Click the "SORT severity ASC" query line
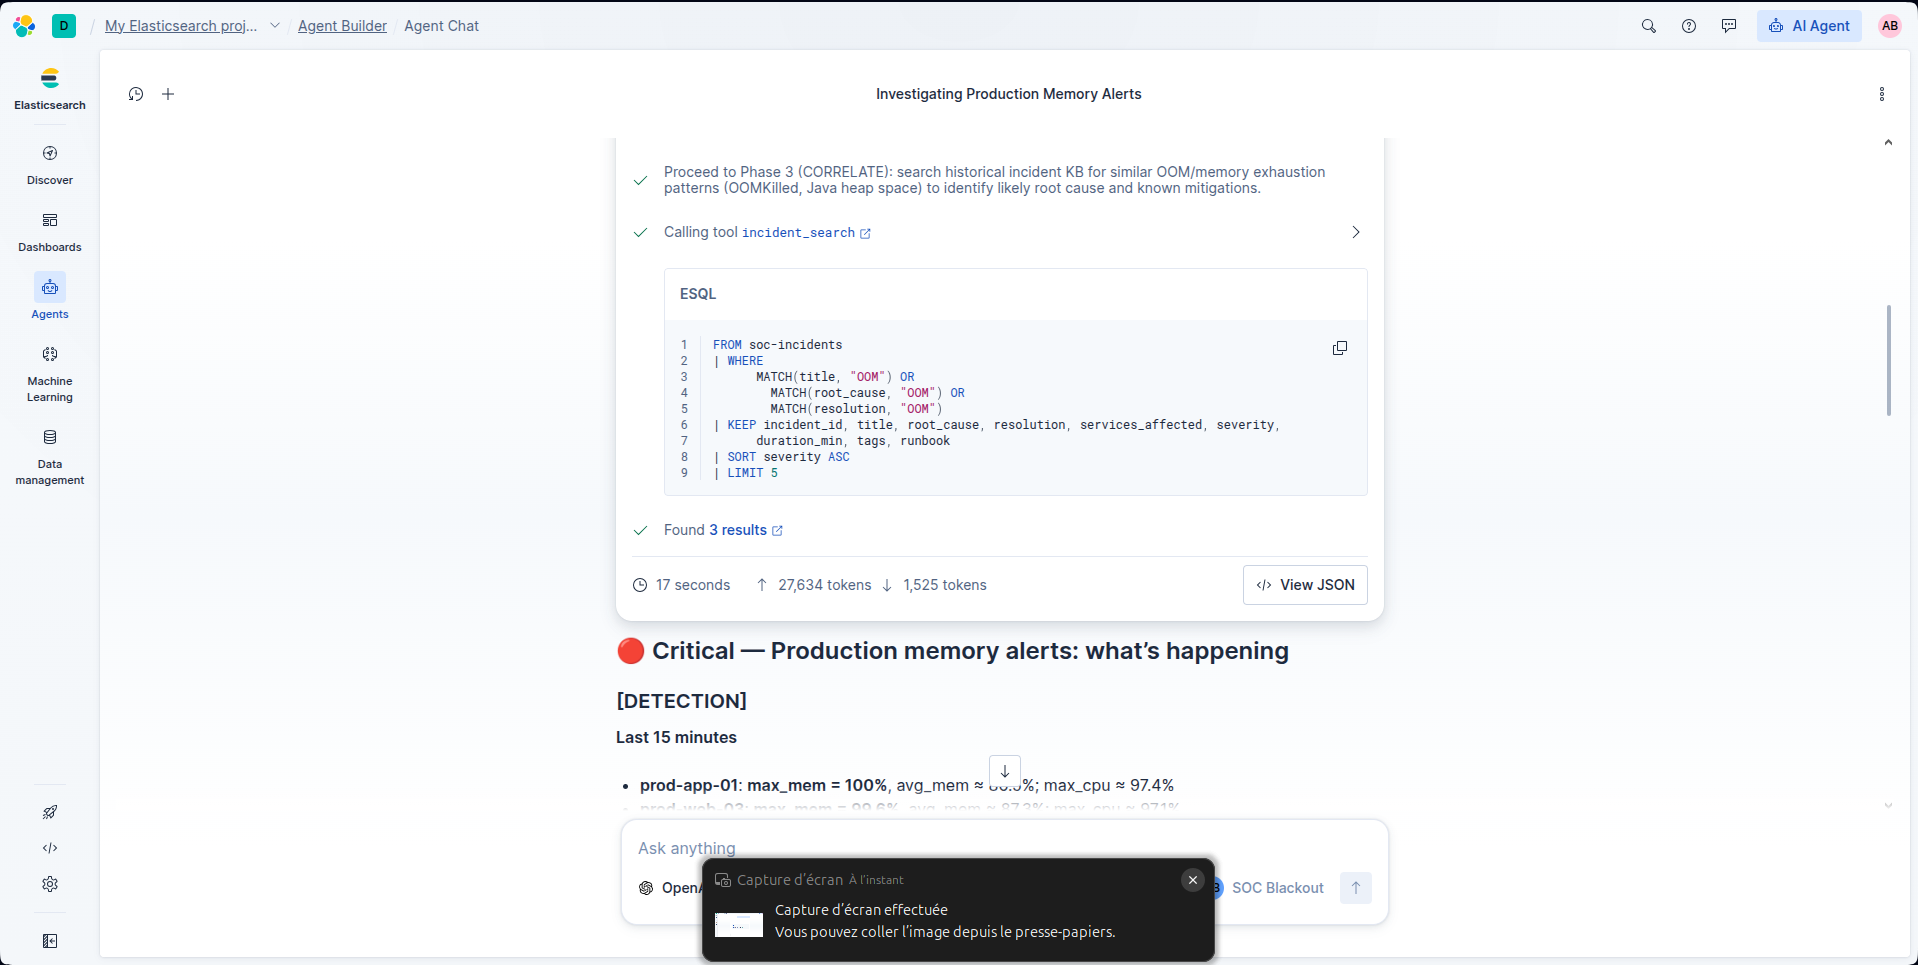 782,457
